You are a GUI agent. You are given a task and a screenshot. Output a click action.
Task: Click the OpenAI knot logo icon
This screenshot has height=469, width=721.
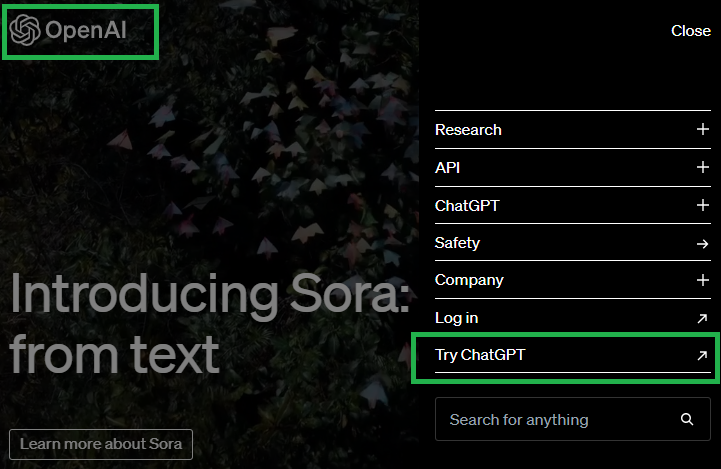coord(25,30)
